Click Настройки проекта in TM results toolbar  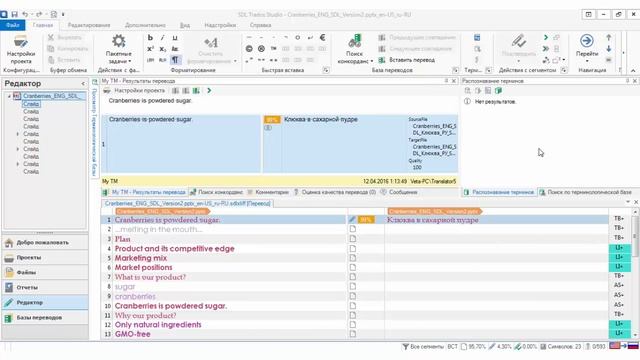click(x=135, y=91)
